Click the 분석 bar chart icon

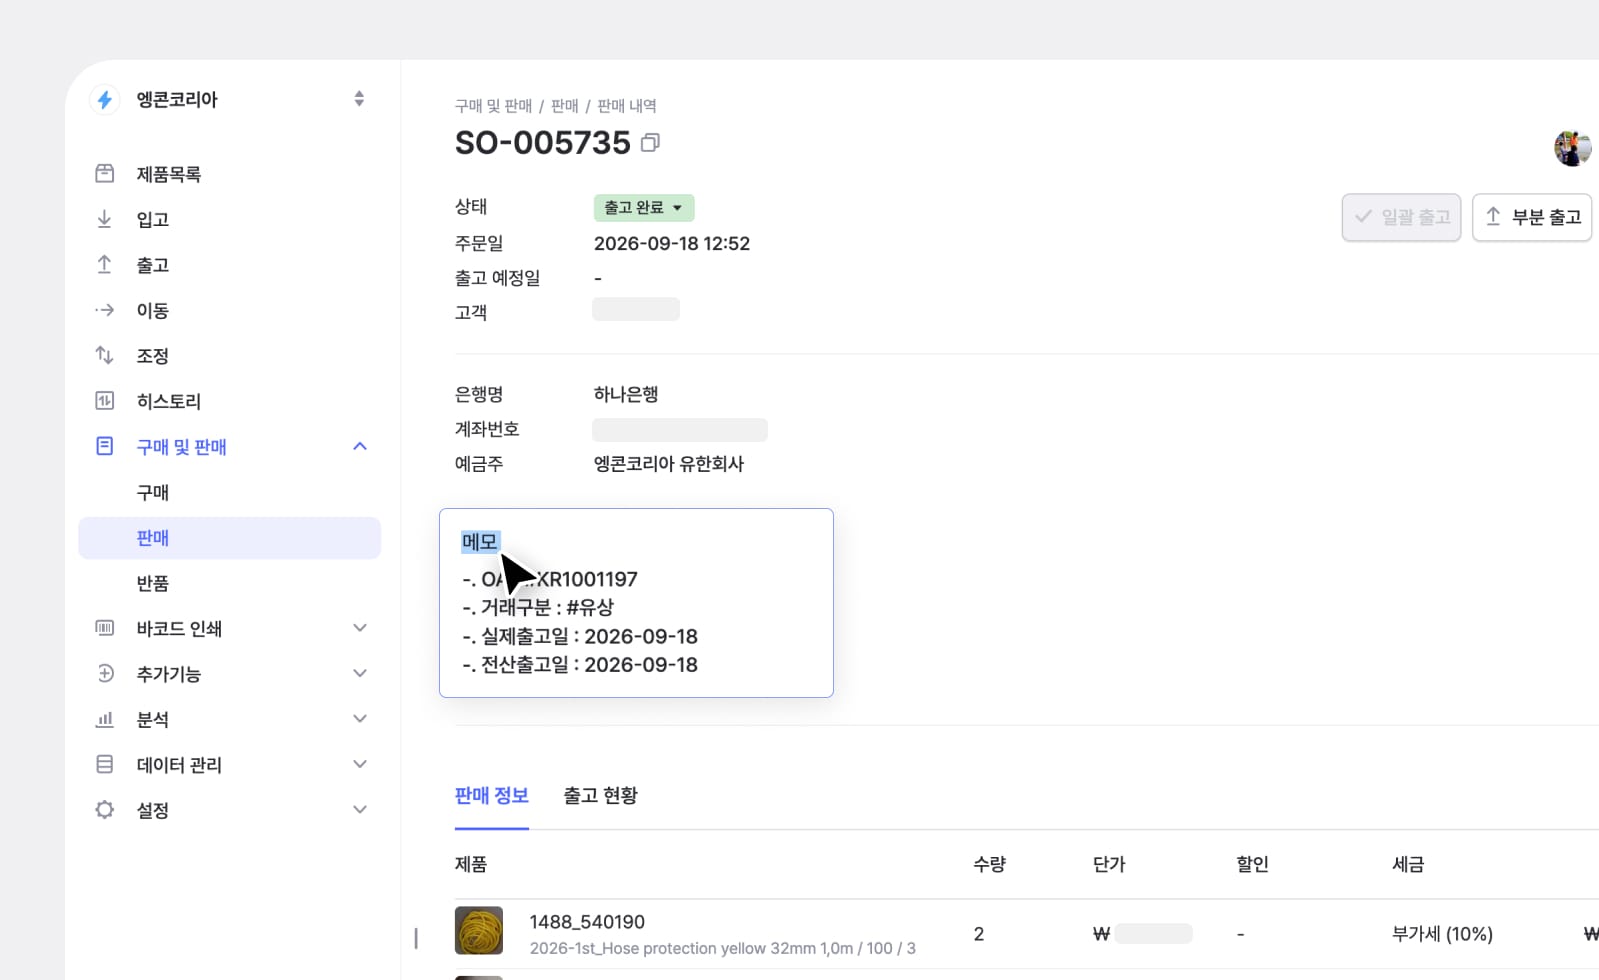[x=104, y=719]
